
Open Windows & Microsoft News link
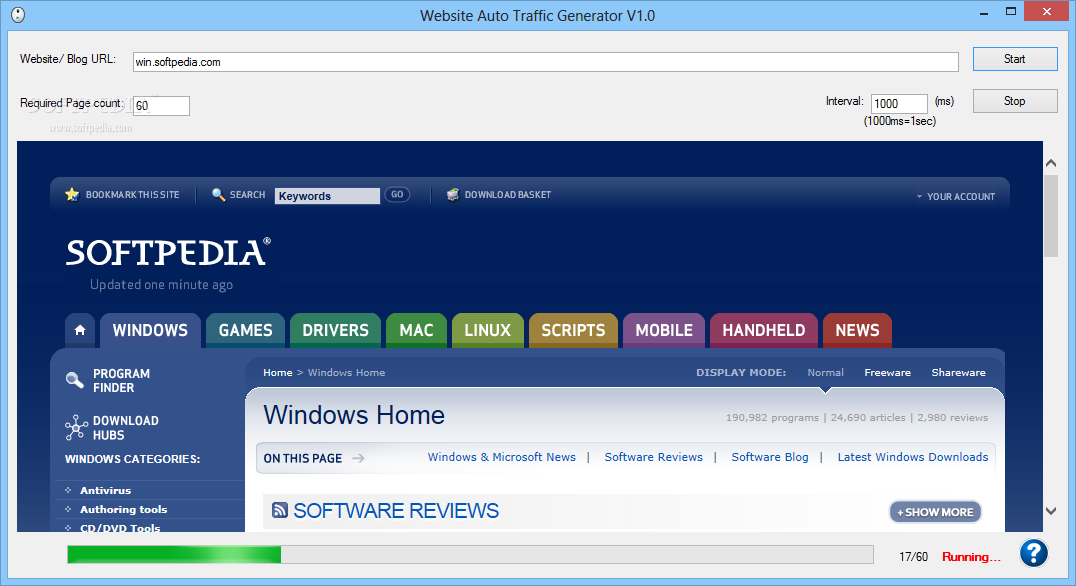coord(502,457)
